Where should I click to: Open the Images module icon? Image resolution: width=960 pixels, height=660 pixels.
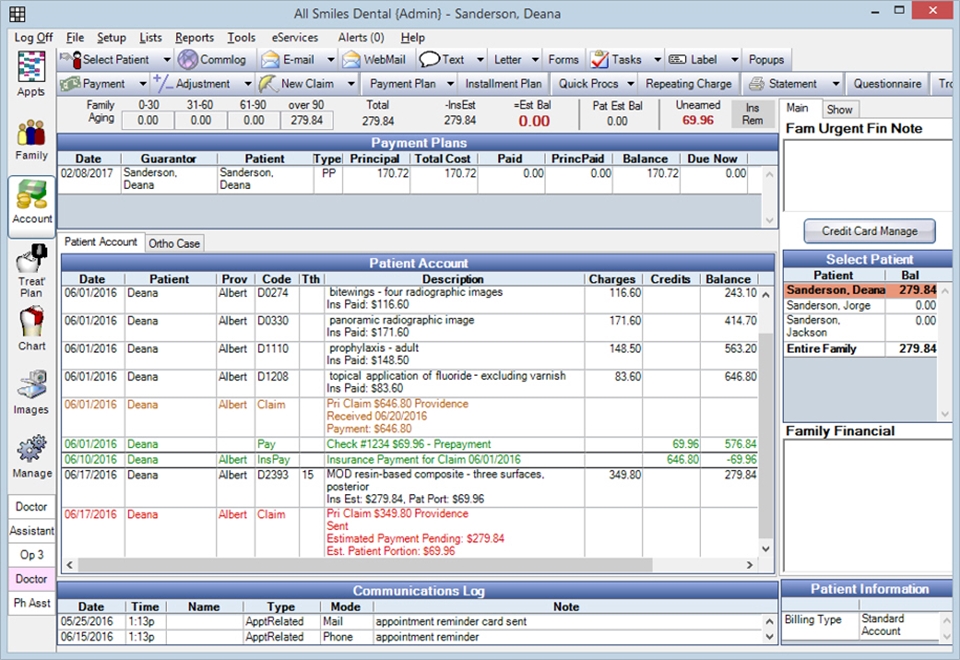(31, 393)
